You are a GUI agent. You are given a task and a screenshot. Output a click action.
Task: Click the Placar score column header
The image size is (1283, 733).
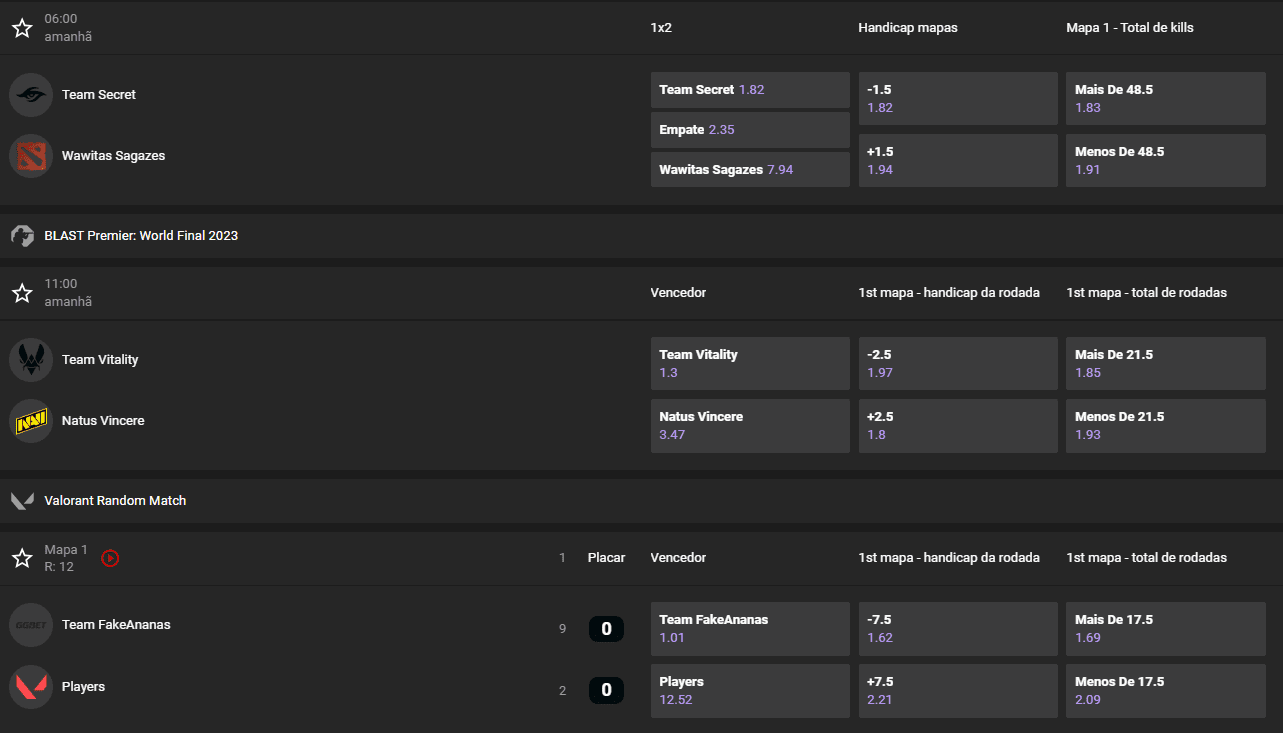[x=606, y=558]
